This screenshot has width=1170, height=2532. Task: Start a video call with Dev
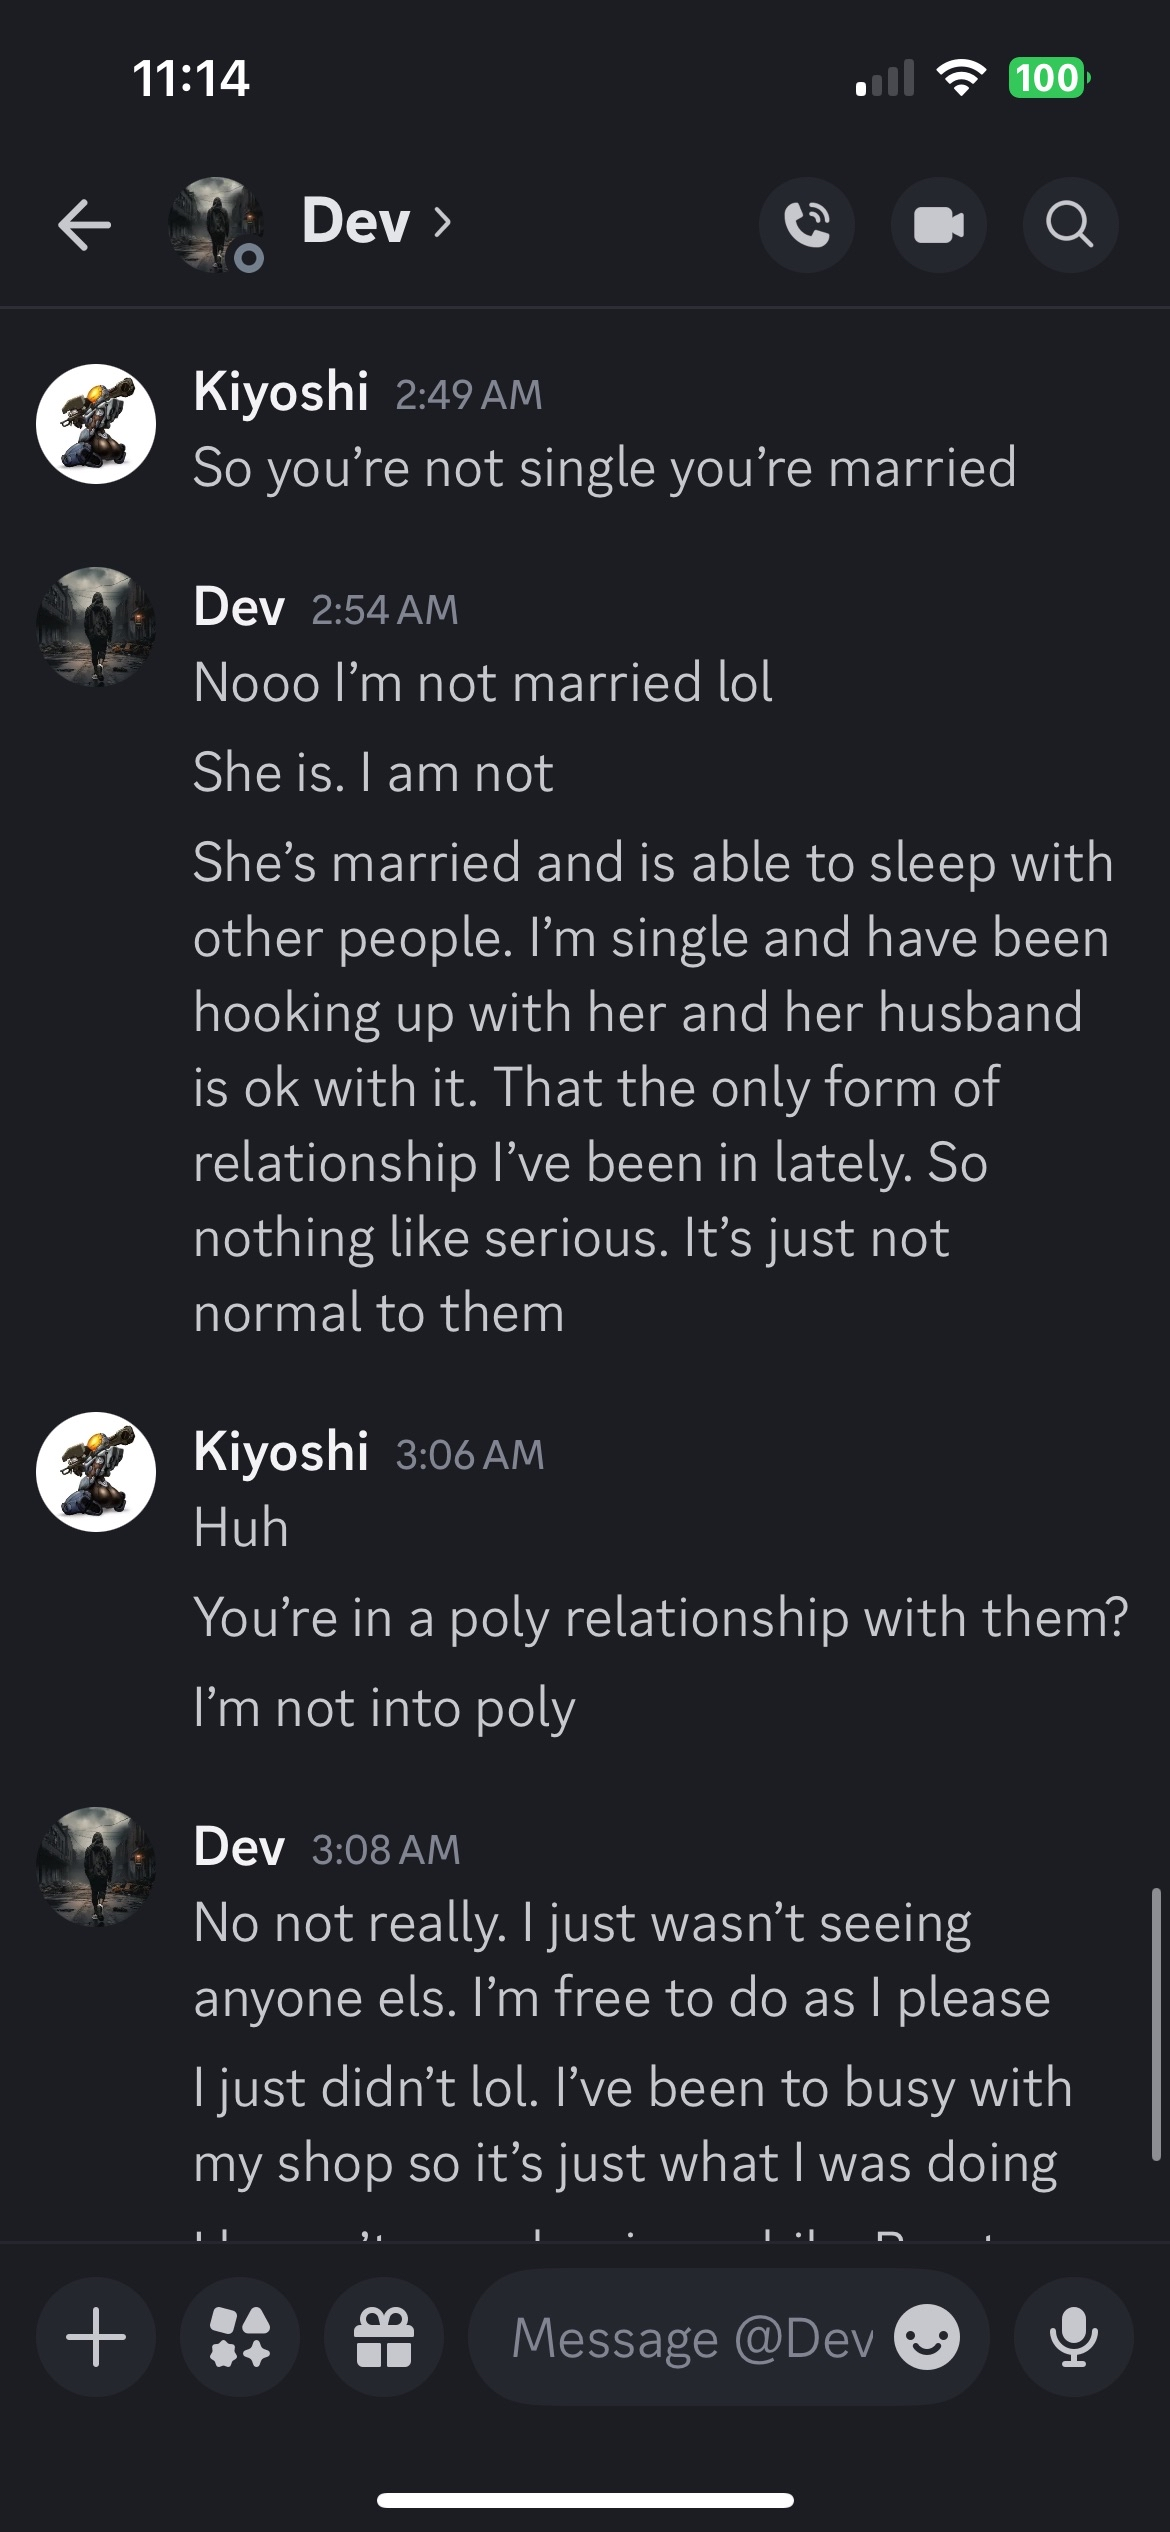[x=938, y=225]
